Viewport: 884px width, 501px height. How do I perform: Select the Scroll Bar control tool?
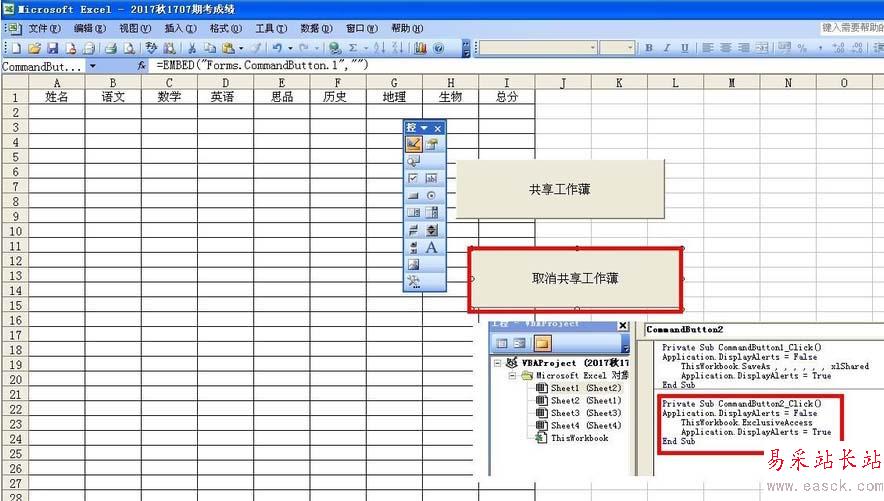(413, 247)
